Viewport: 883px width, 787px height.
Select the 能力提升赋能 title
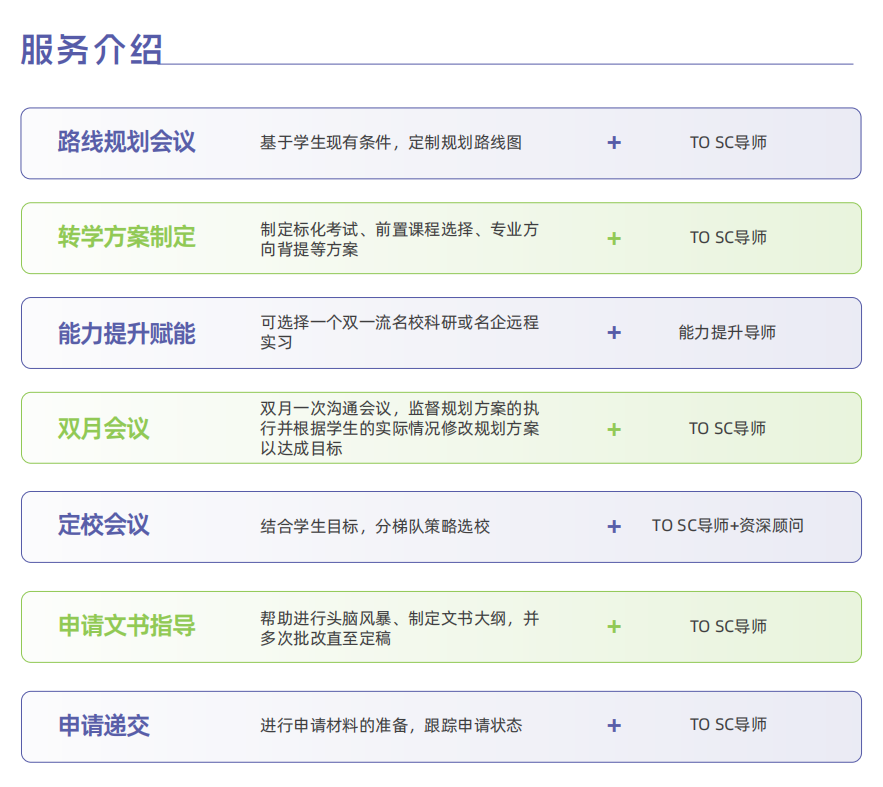click(126, 333)
